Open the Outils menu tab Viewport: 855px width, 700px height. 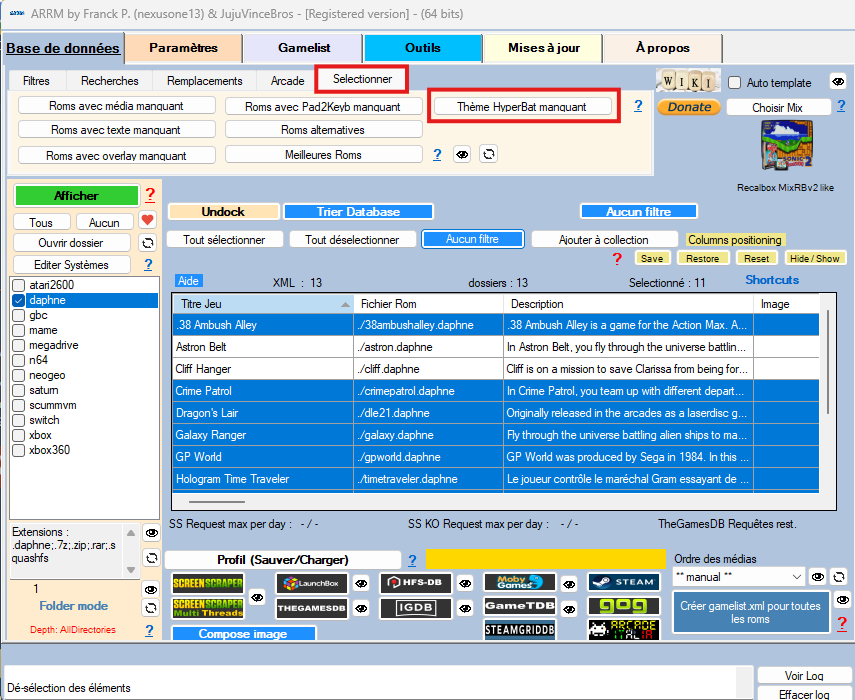tap(422, 48)
